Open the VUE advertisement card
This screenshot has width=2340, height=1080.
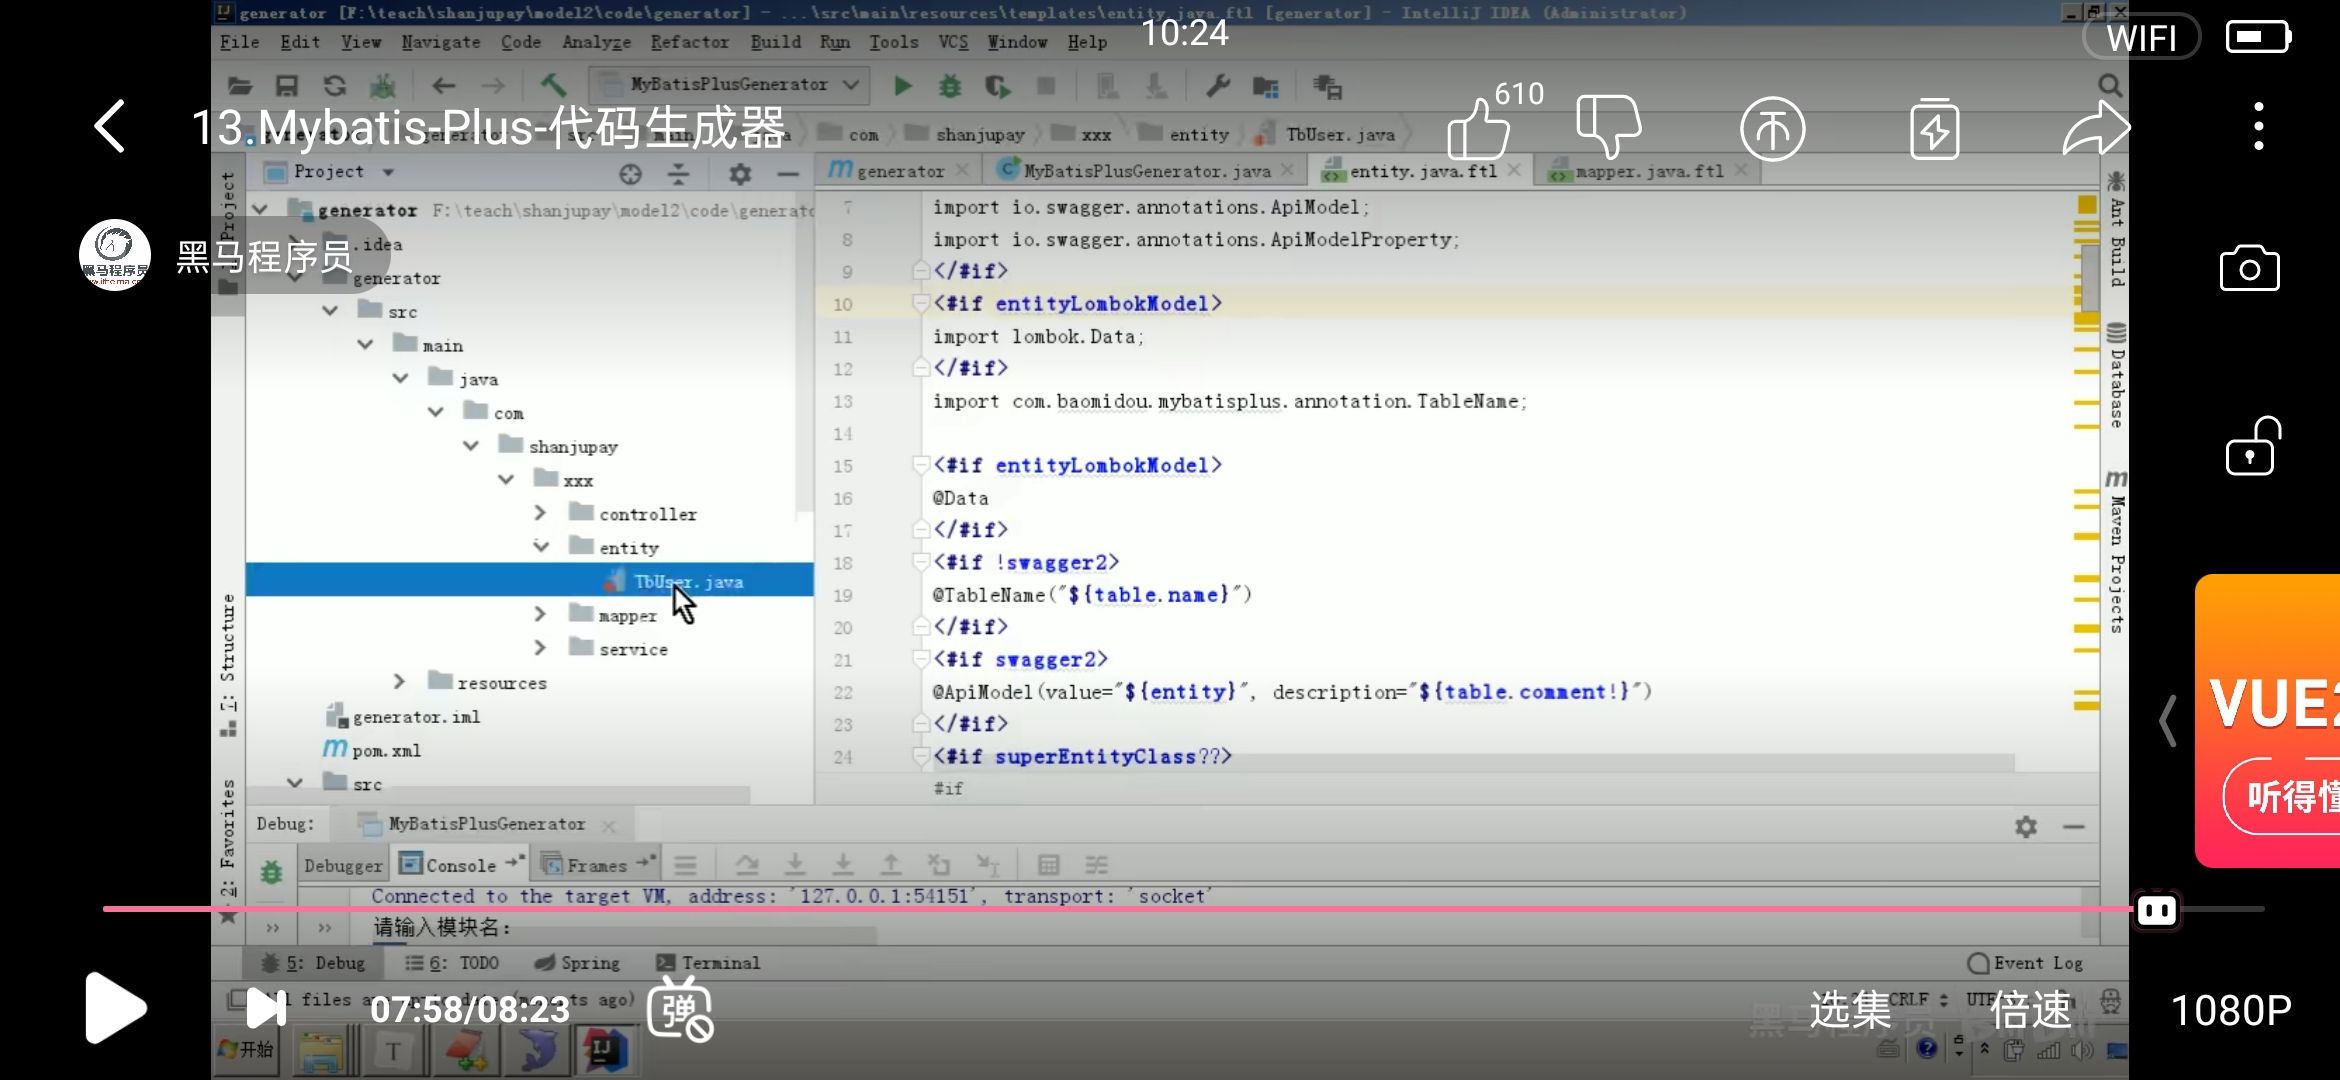tap(2268, 720)
